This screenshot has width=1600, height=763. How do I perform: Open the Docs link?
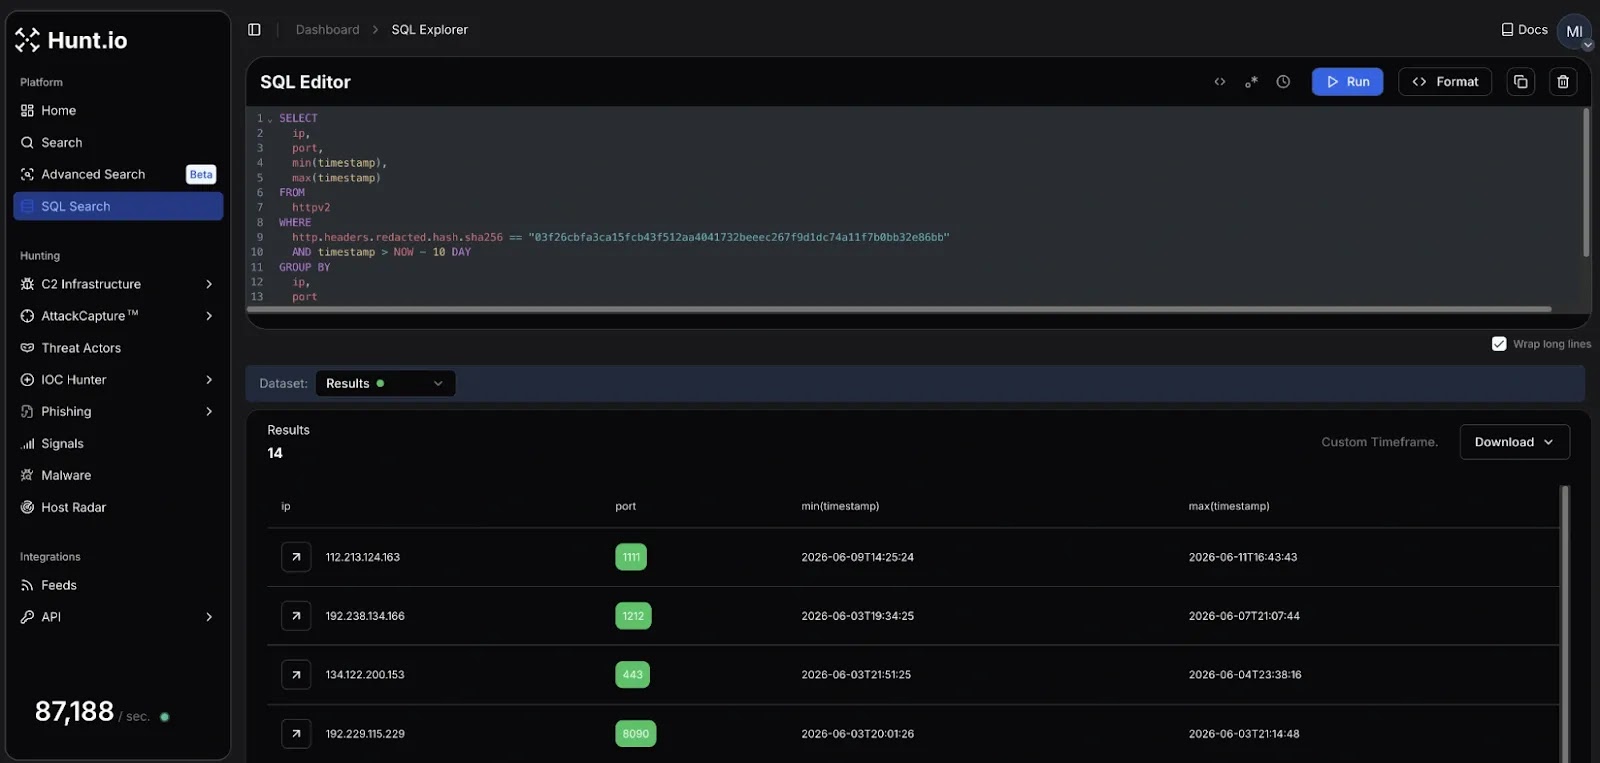click(1524, 30)
